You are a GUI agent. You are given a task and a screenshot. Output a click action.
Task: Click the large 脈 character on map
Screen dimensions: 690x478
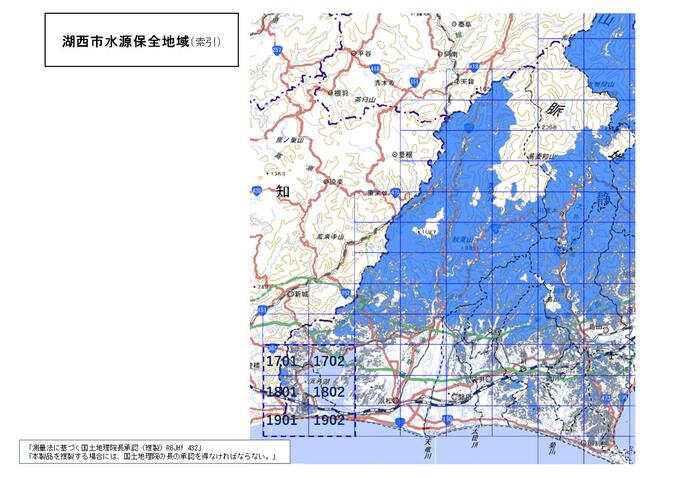point(555,109)
